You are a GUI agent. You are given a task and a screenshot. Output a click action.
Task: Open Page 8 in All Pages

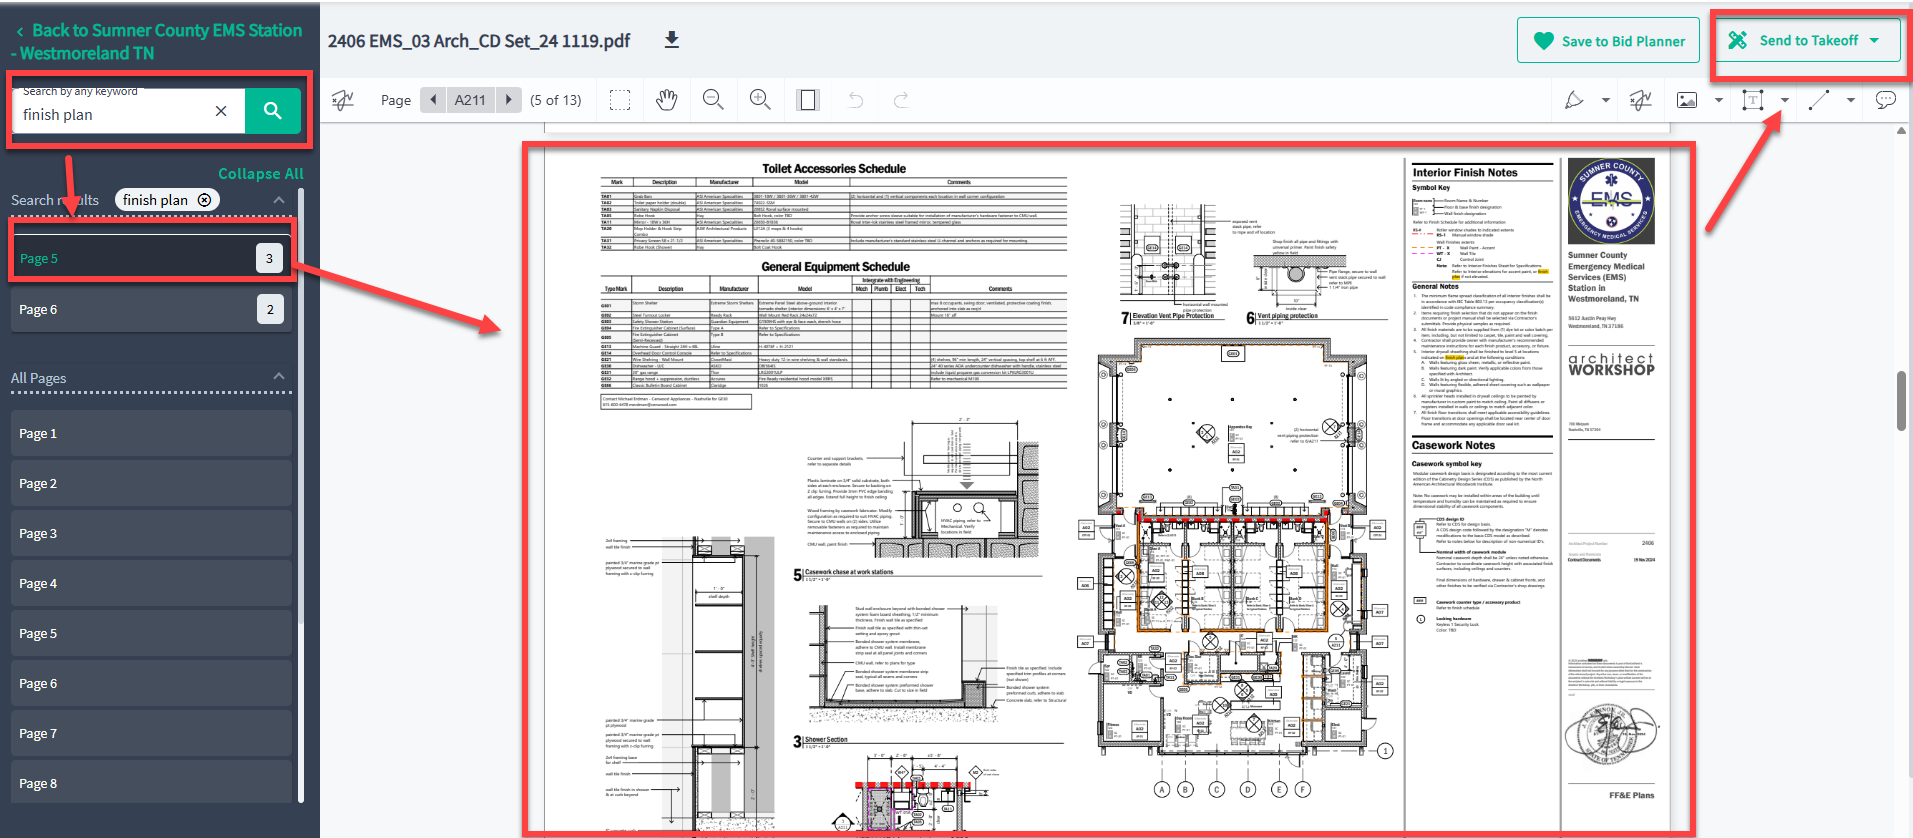(x=151, y=782)
